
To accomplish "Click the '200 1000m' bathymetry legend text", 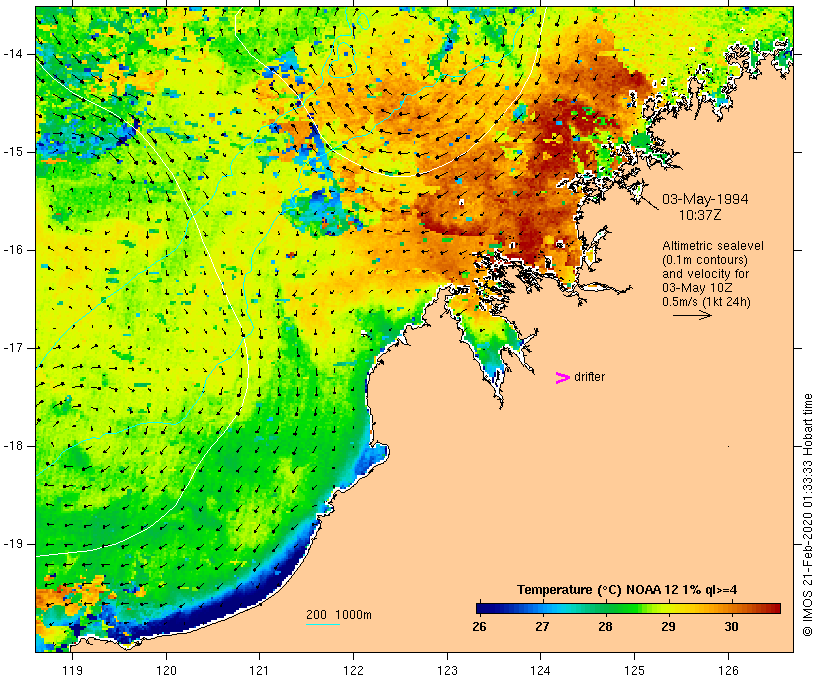I will point(339,615).
